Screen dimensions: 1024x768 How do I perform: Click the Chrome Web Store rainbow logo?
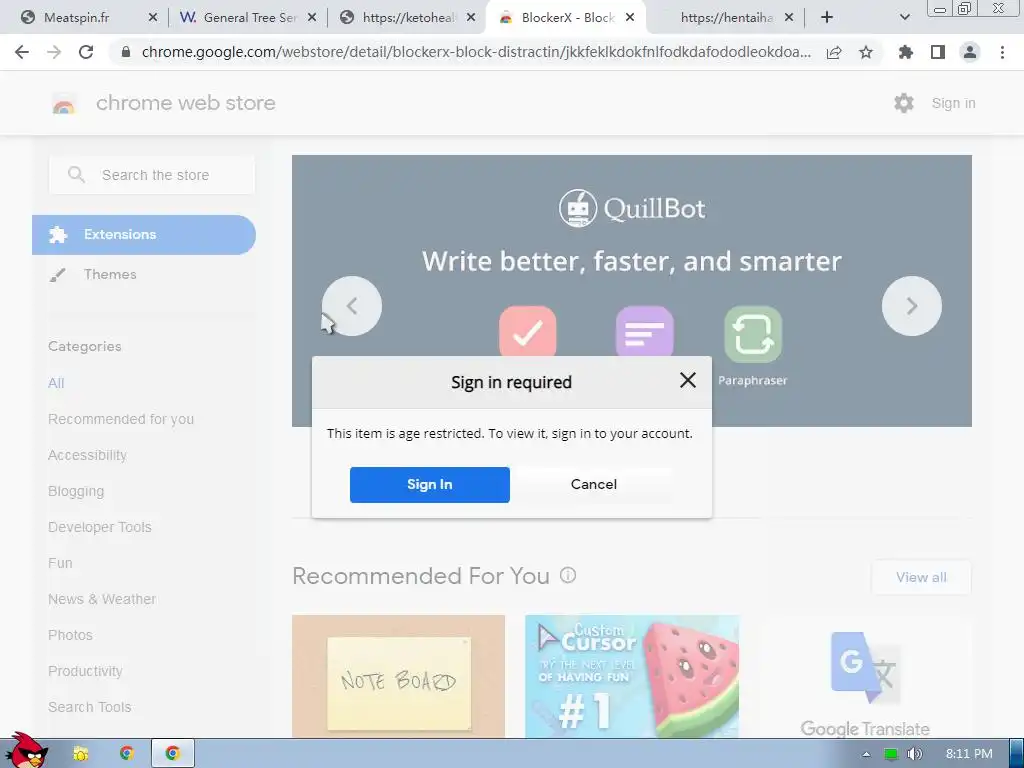64,103
